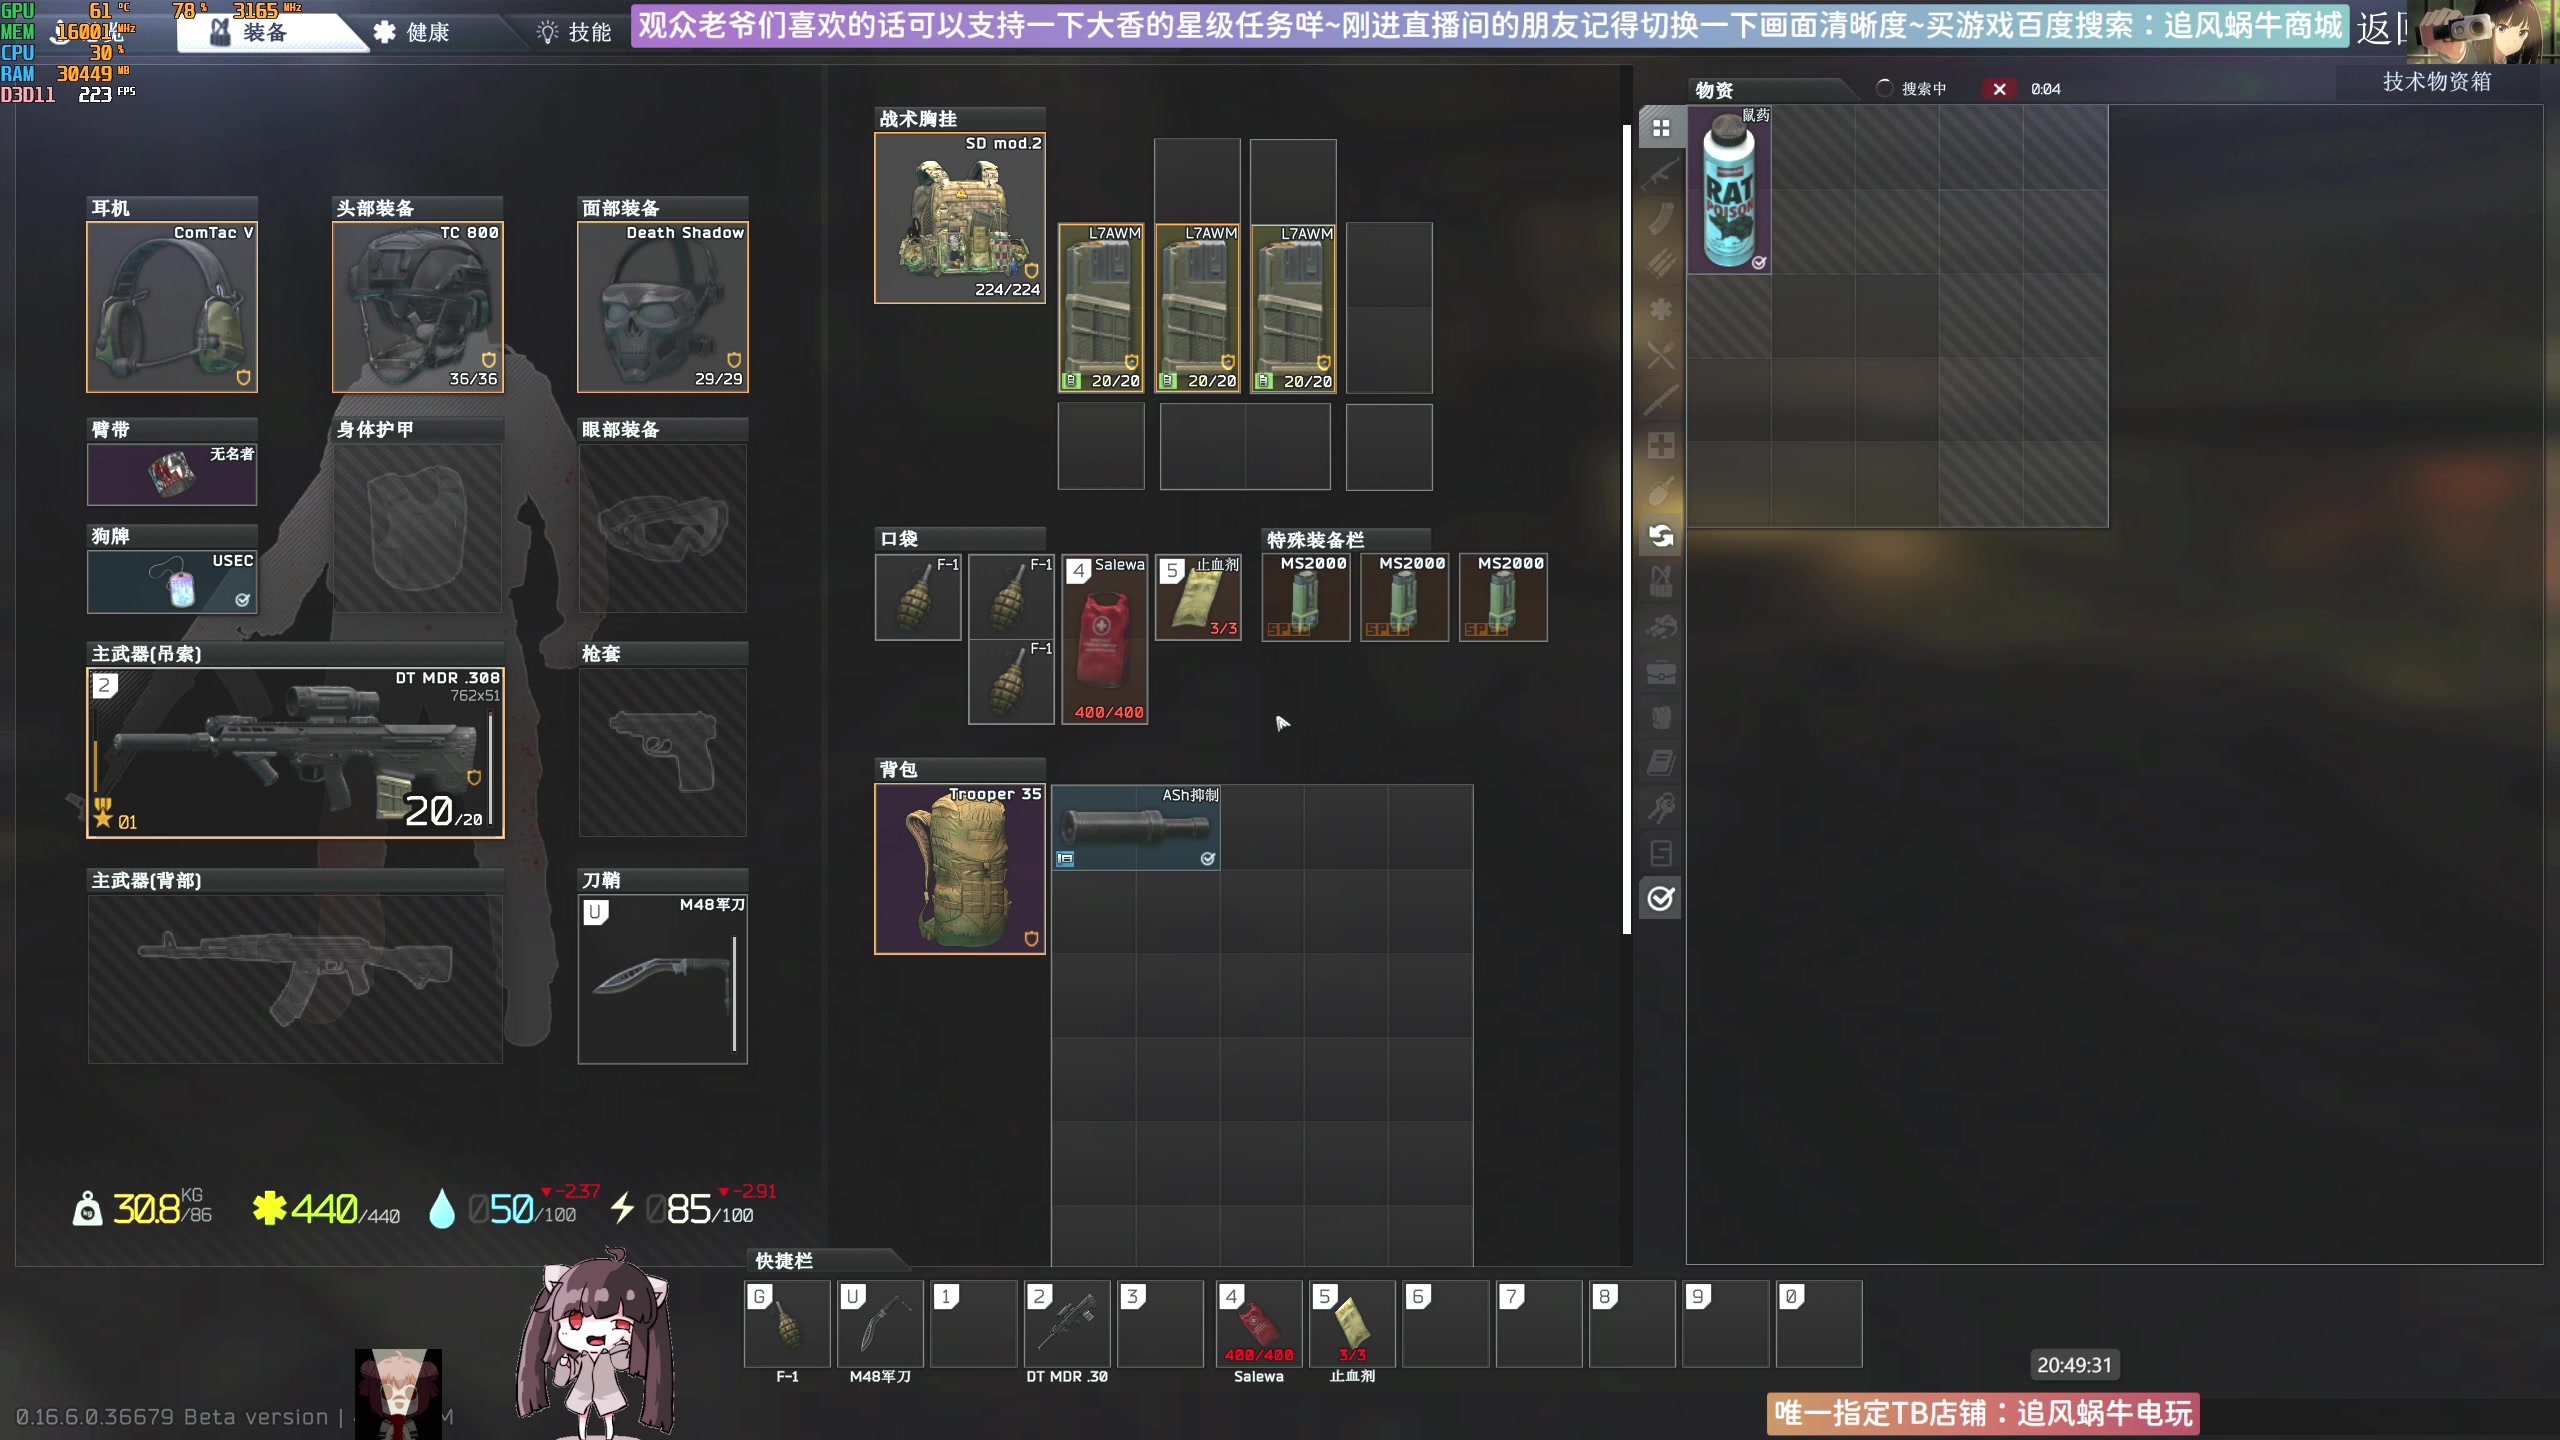Select the Rat Poison item in loot

tap(1729, 189)
